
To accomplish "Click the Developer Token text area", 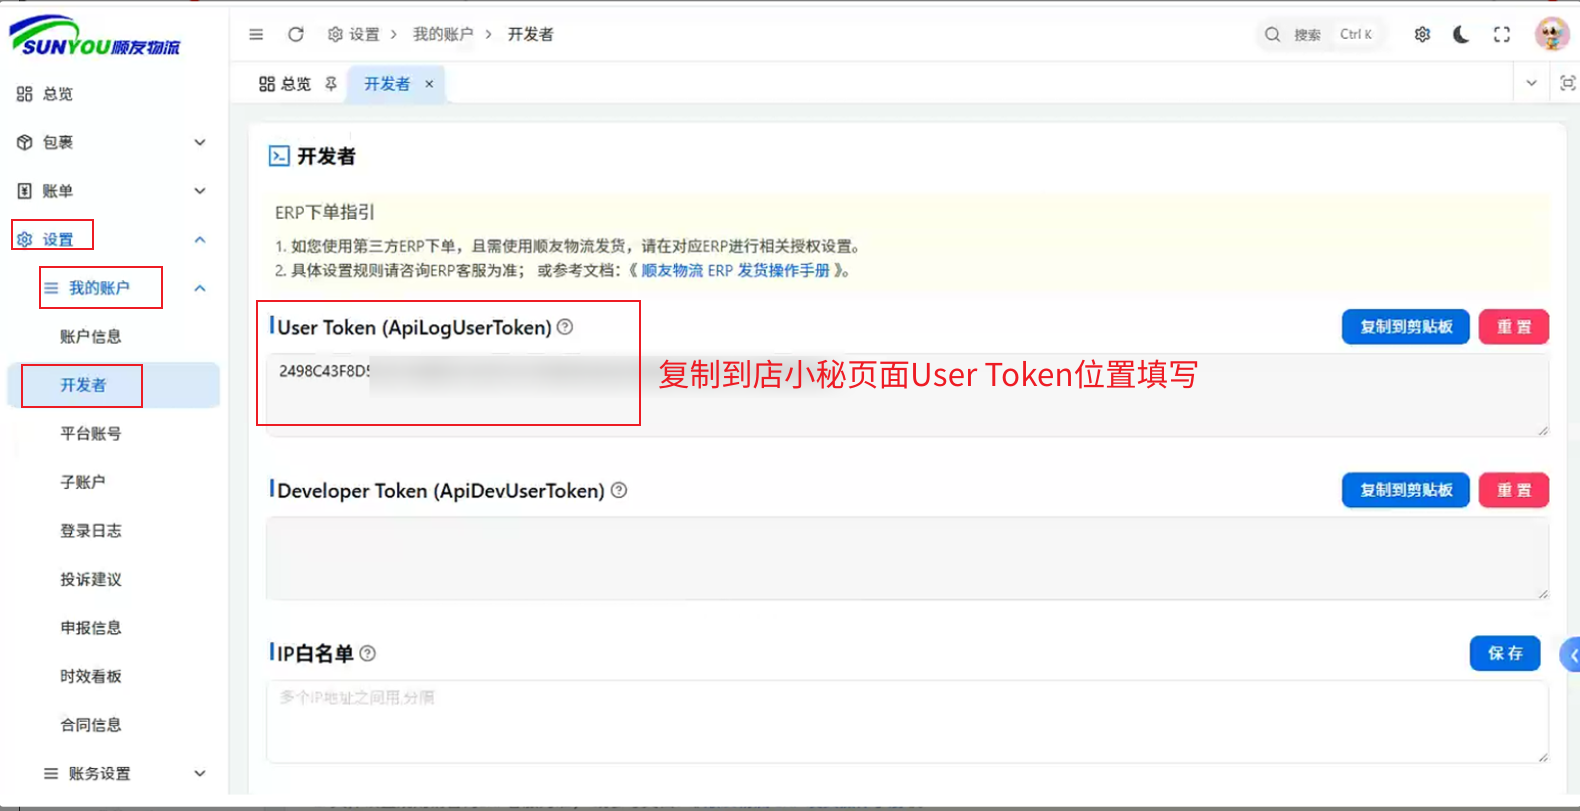I will (x=908, y=558).
